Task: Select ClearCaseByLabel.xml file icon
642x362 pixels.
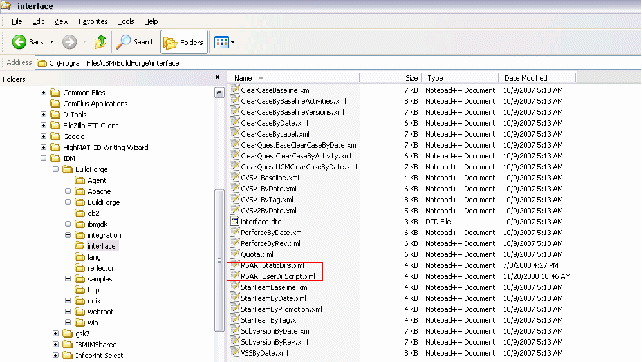Action: (235, 133)
